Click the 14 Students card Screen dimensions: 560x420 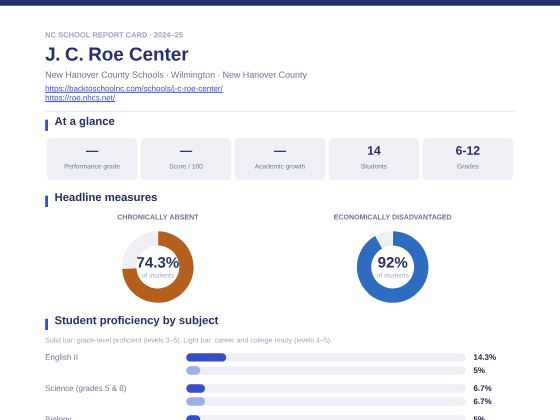point(374,159)
